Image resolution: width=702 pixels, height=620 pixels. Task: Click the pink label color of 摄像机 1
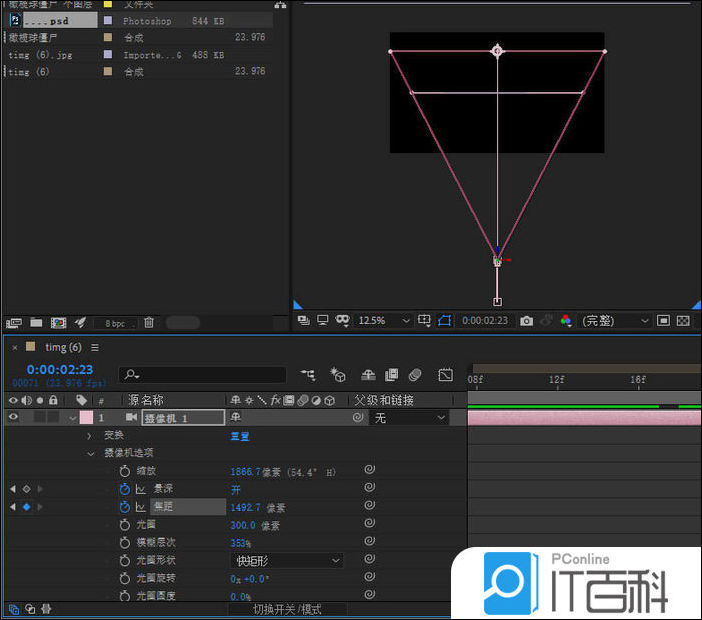(x=86, y=418)
